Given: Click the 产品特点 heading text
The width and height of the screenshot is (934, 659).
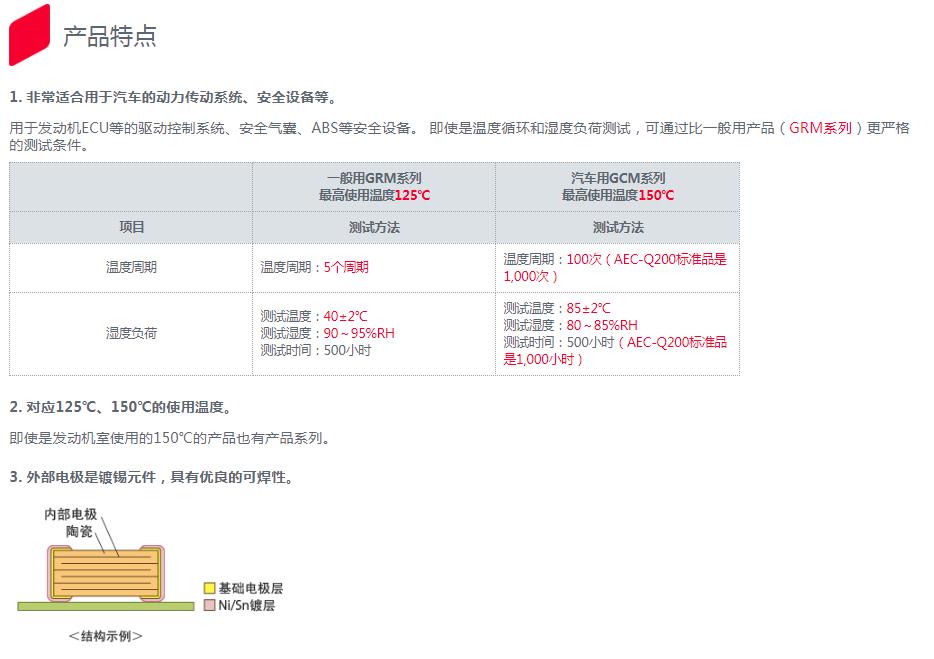Looking at the screenshot, I should (x=110, y=36).
